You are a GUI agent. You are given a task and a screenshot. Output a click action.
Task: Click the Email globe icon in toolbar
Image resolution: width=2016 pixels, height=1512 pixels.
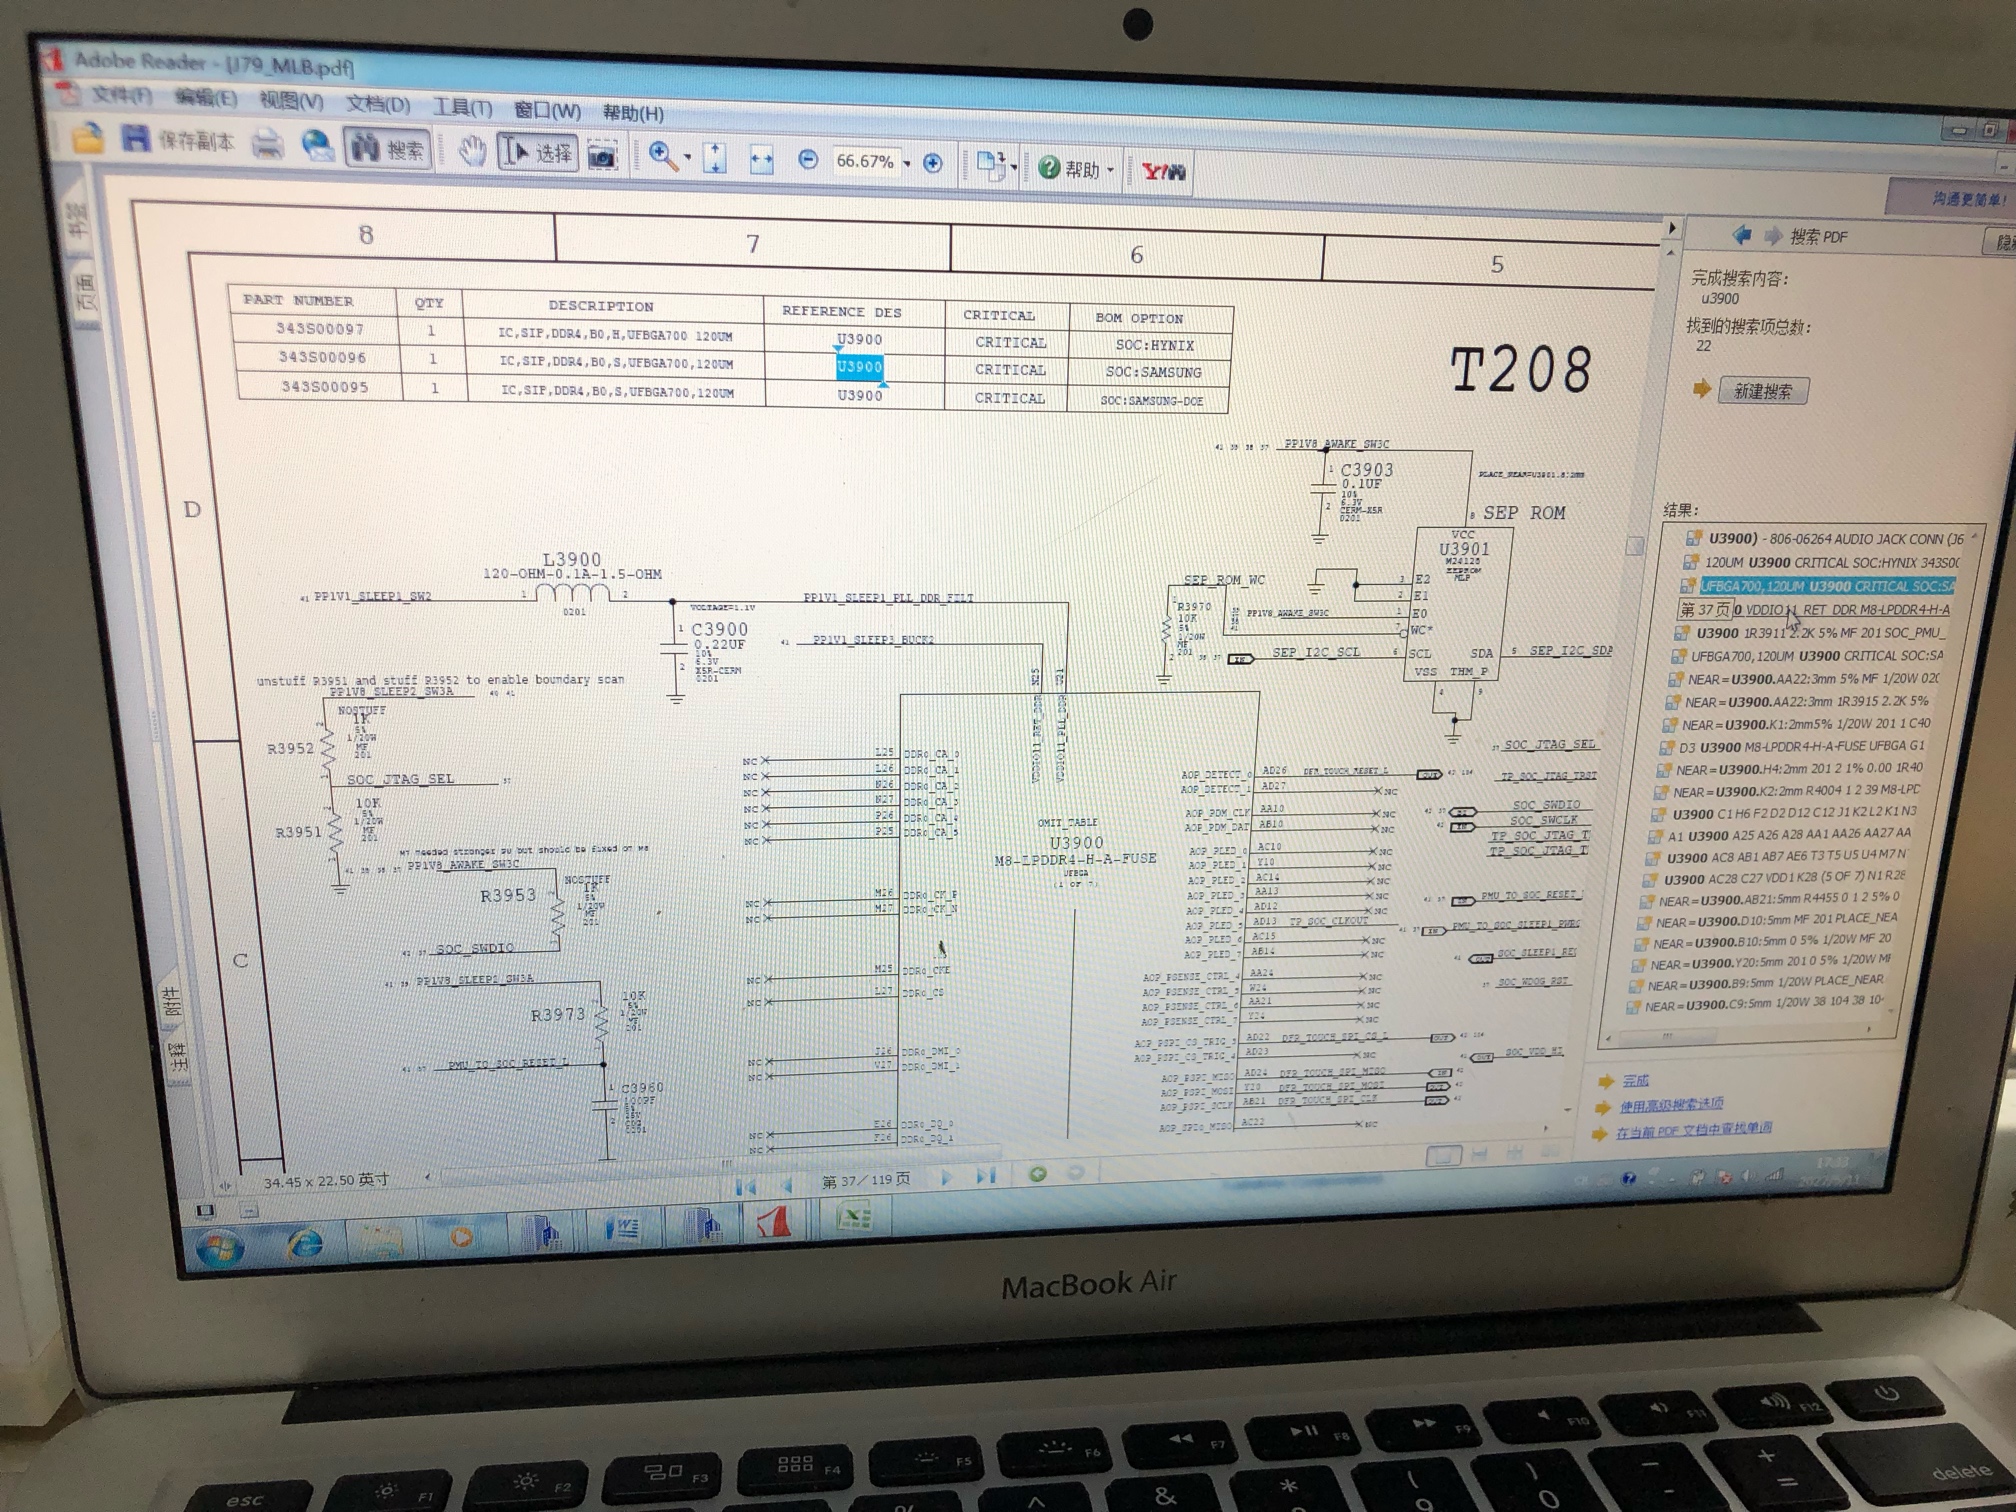pos(317,146)
